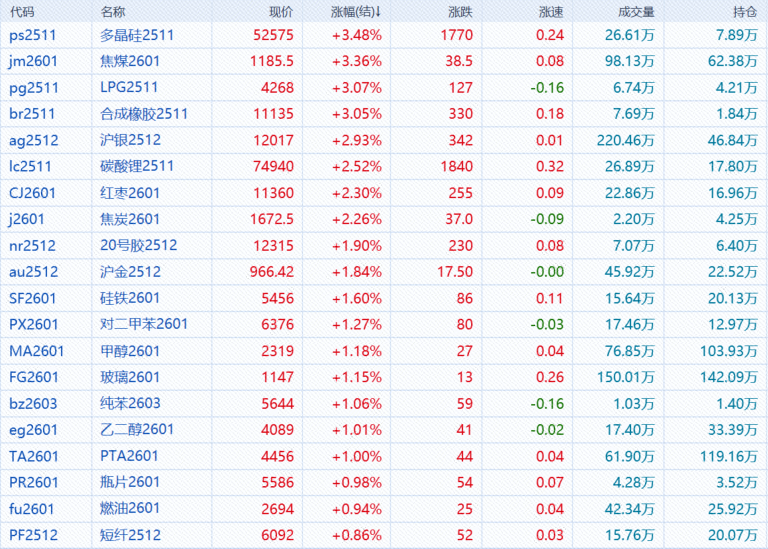This screenshot has height=549, width=768.
Task: Select the name 纯苯2603
Action: pos(130,403)
